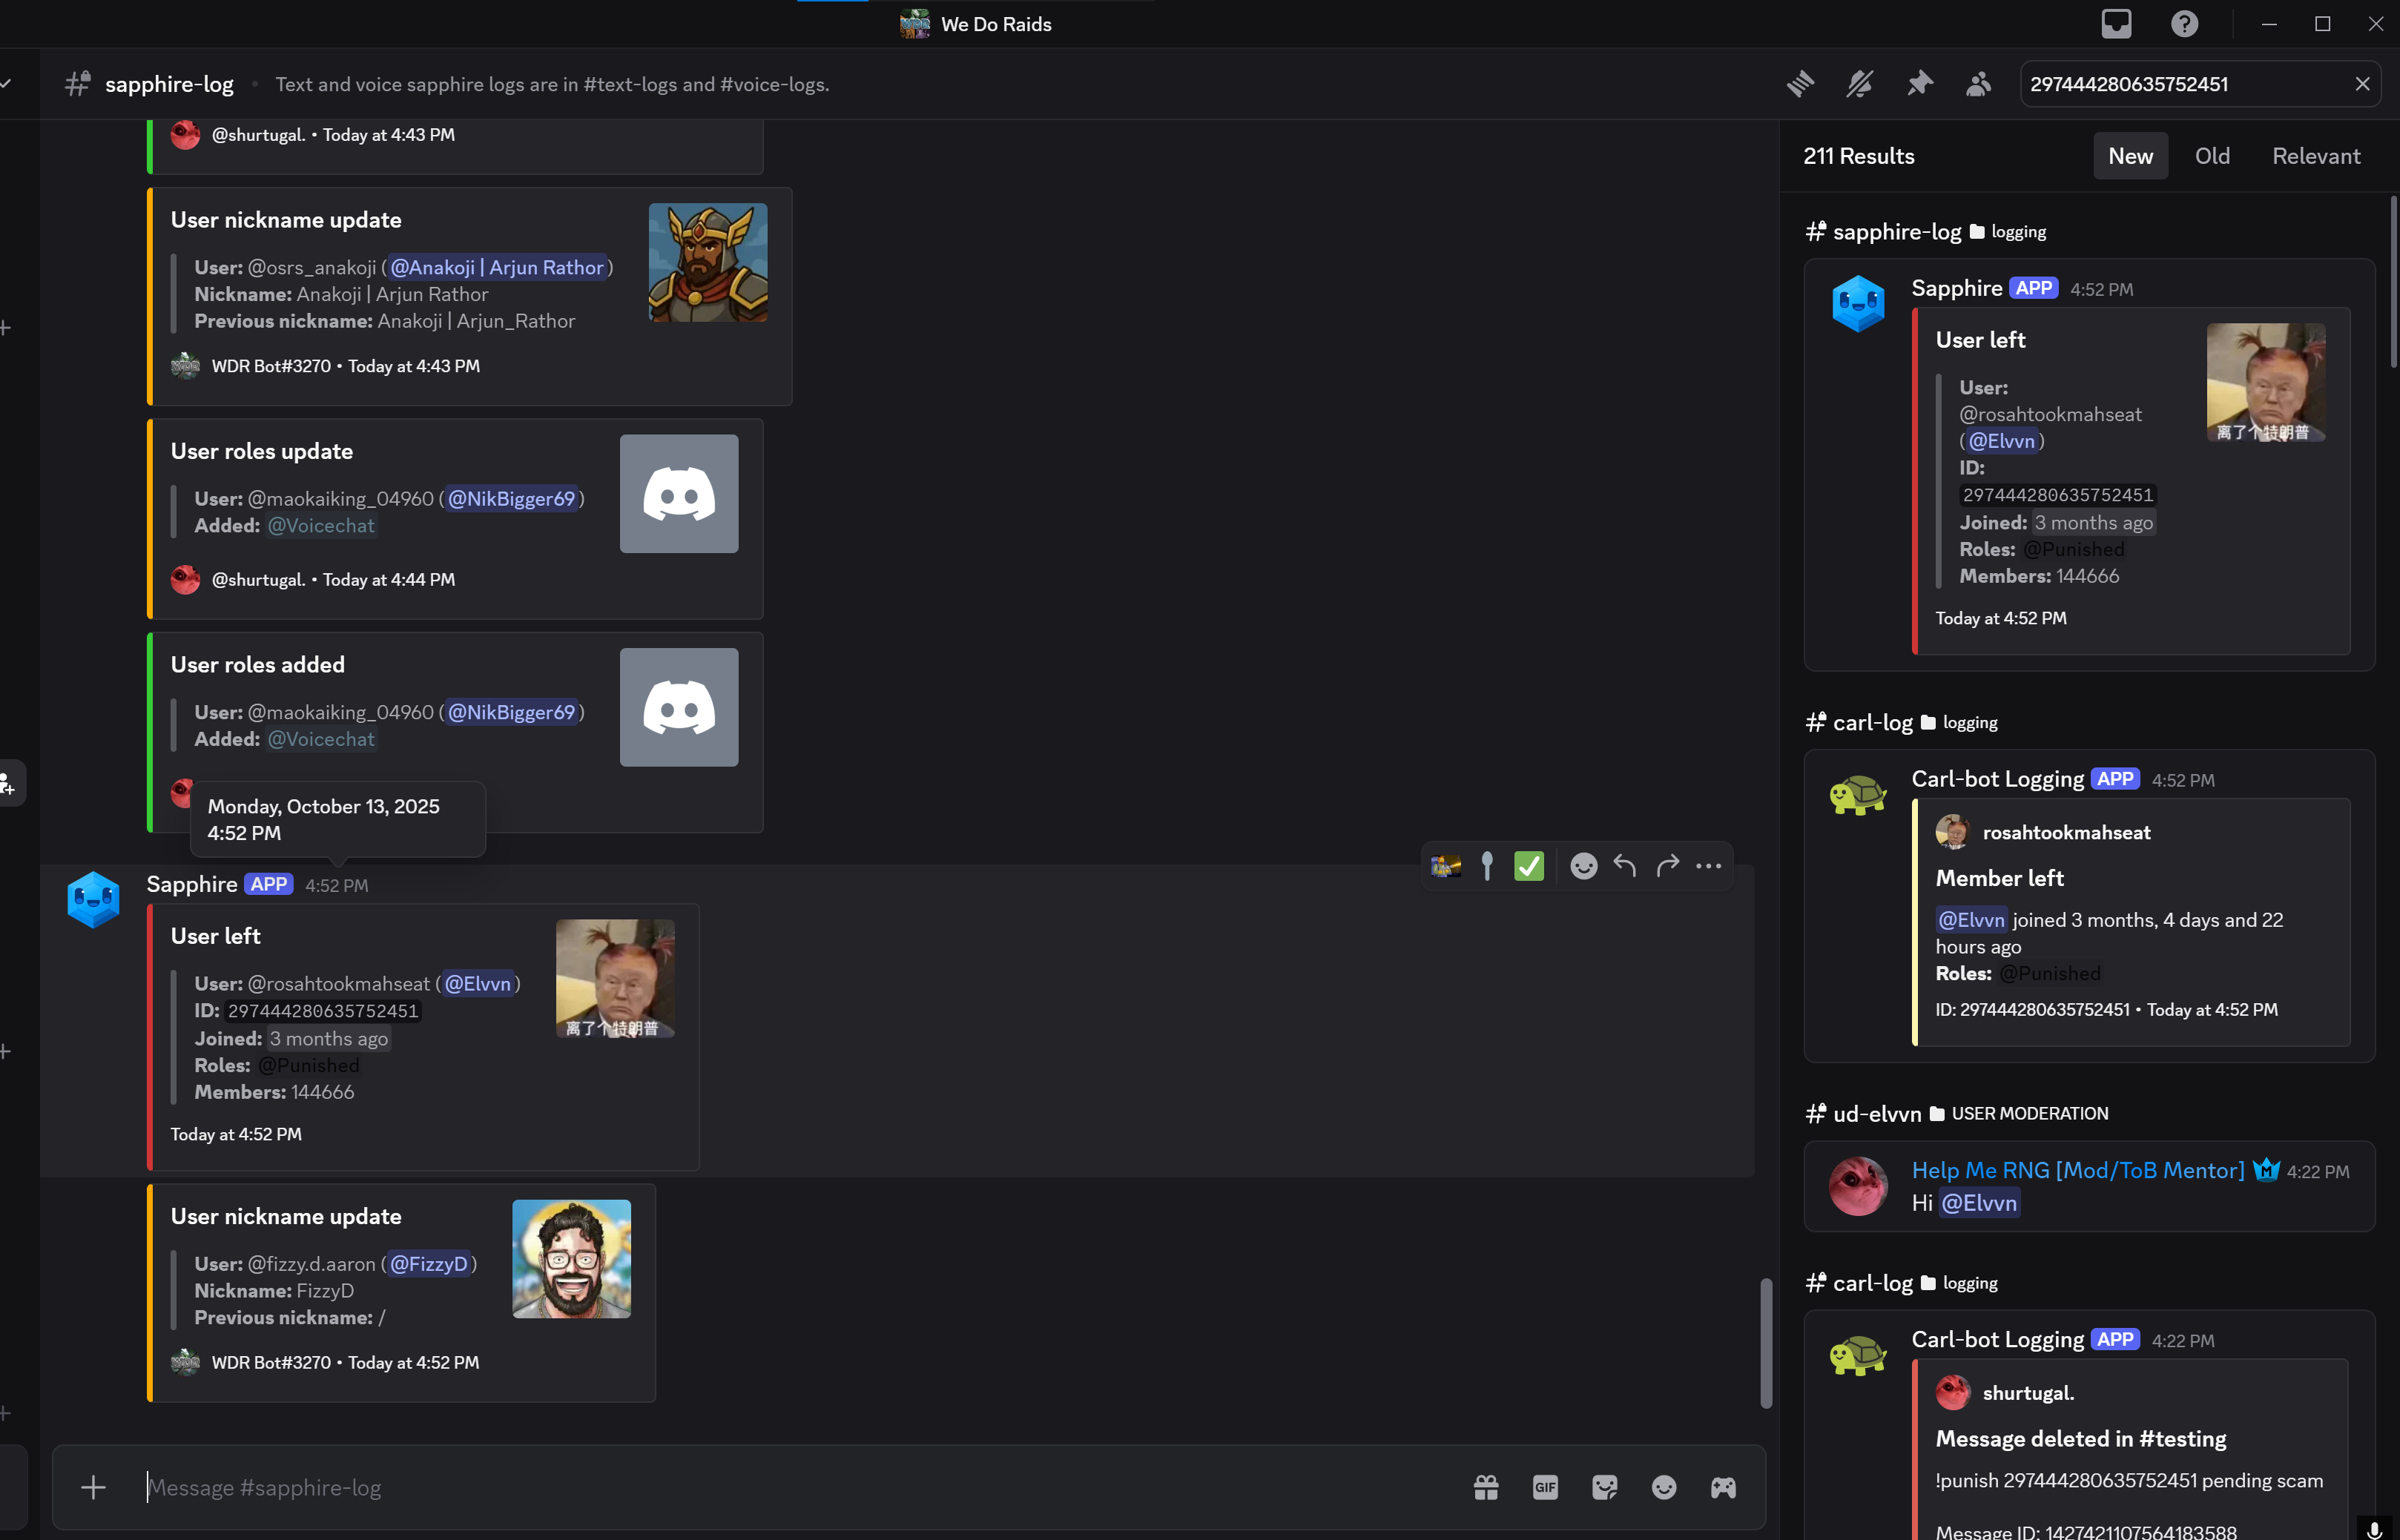The width and height of the screenshot is (2400, 1540).
Task: Toggle notification settings bell icon
Action: (x=1859, y=84)
